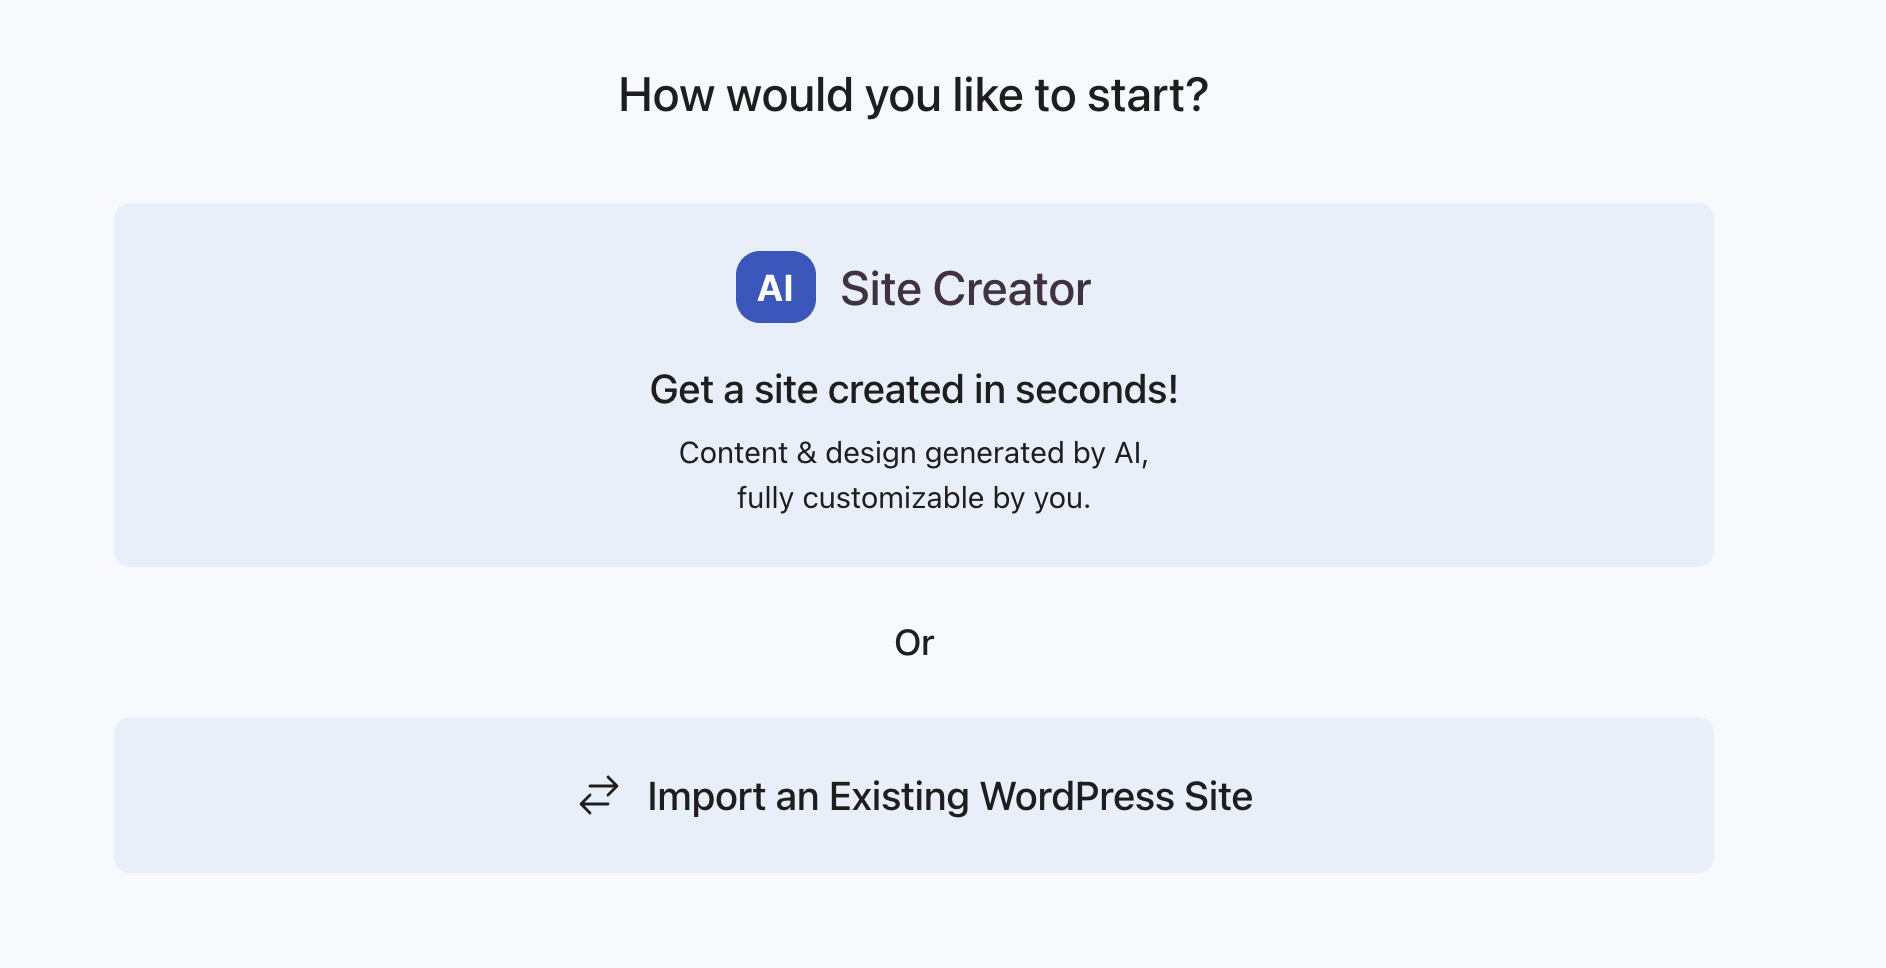Click the 'Or' divider text
Image resolution: width=1886 pixels, height=968 pixels.
pos(914,643)
